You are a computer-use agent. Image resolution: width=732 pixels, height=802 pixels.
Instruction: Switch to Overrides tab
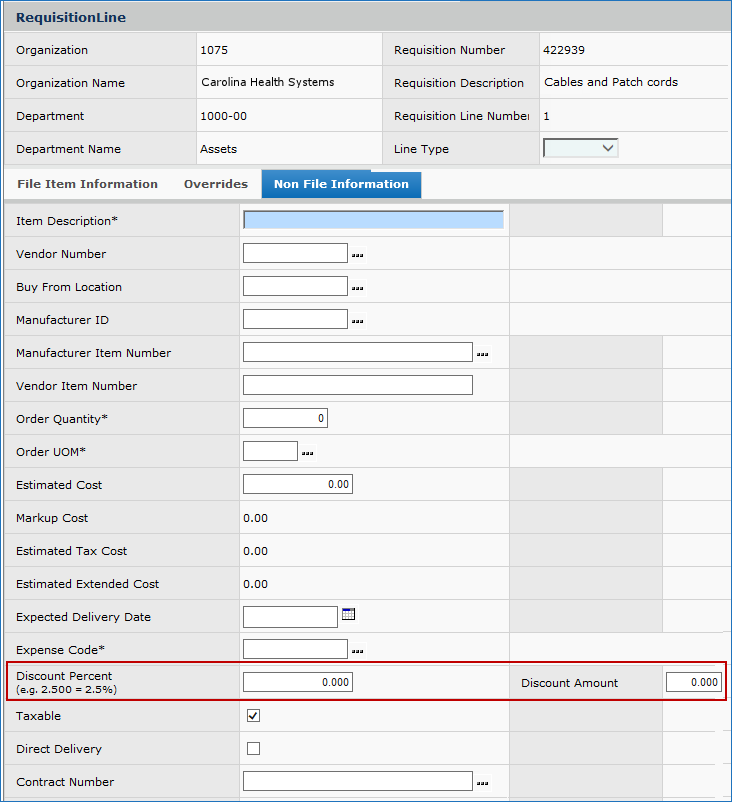pyautogui.click(x=216, y=184)
